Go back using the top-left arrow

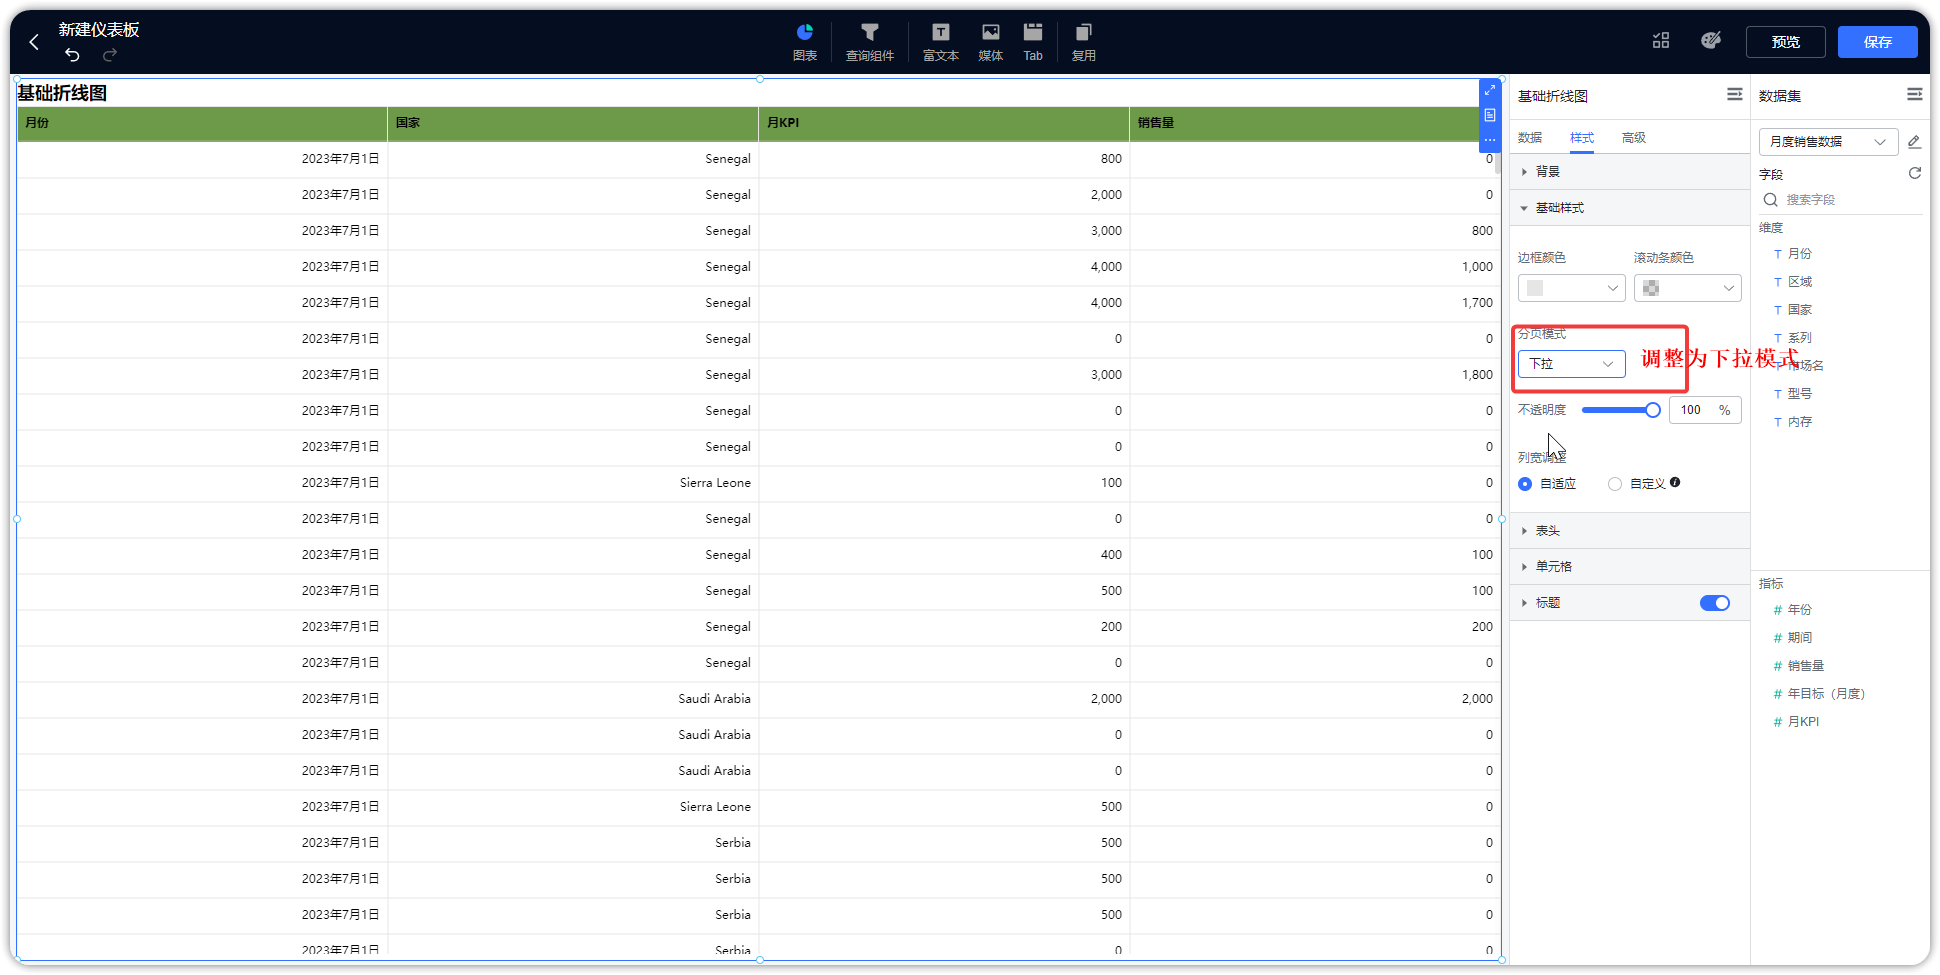(34, 42)
